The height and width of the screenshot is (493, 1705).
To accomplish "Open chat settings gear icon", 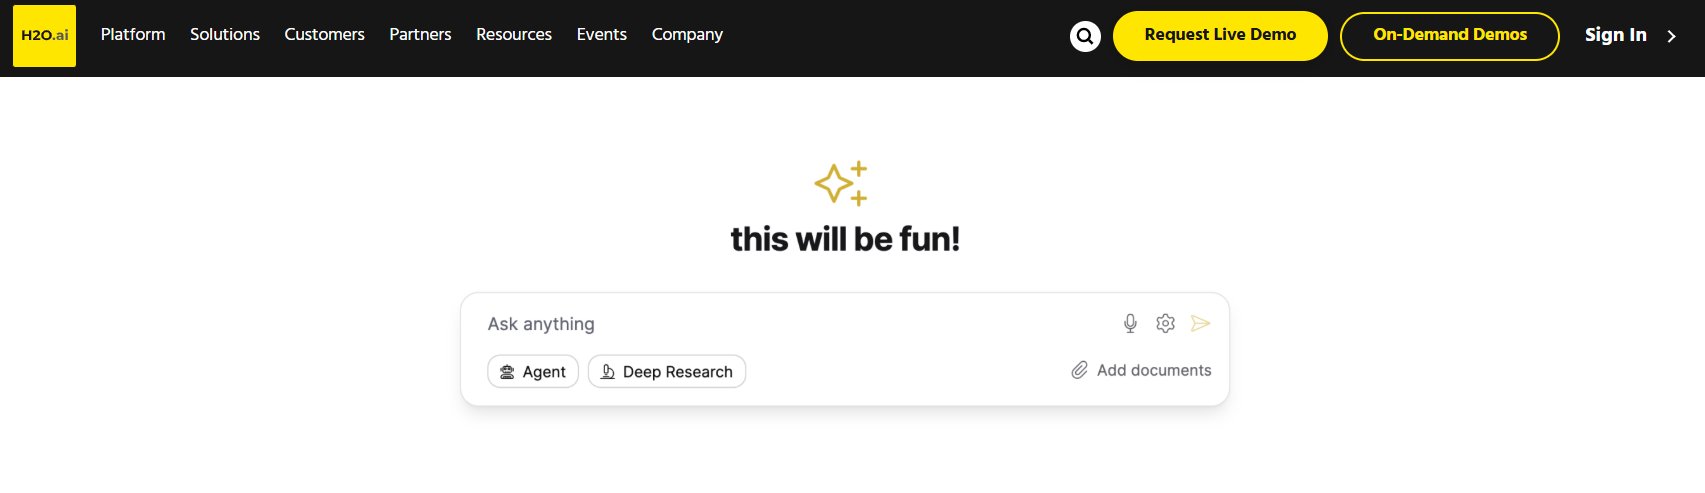I will (1165, 323).
